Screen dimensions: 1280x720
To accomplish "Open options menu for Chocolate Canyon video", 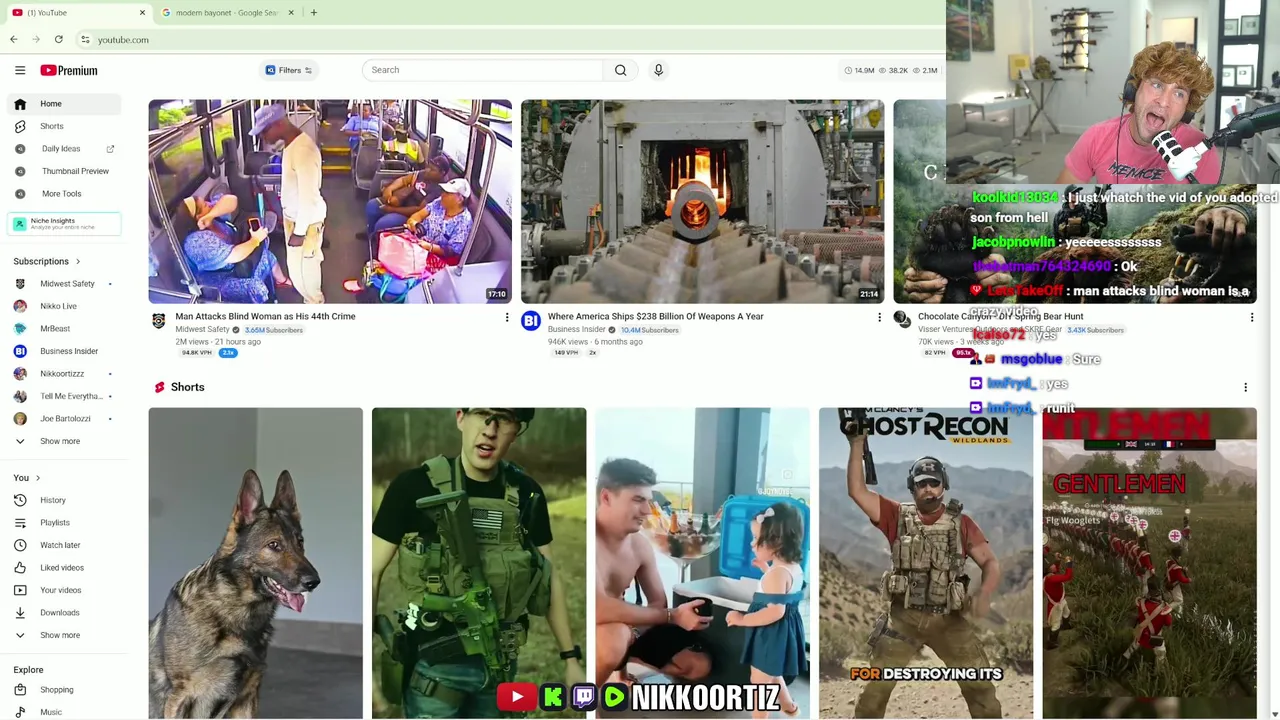I will pyautogui.click(x=1251, y=318).
